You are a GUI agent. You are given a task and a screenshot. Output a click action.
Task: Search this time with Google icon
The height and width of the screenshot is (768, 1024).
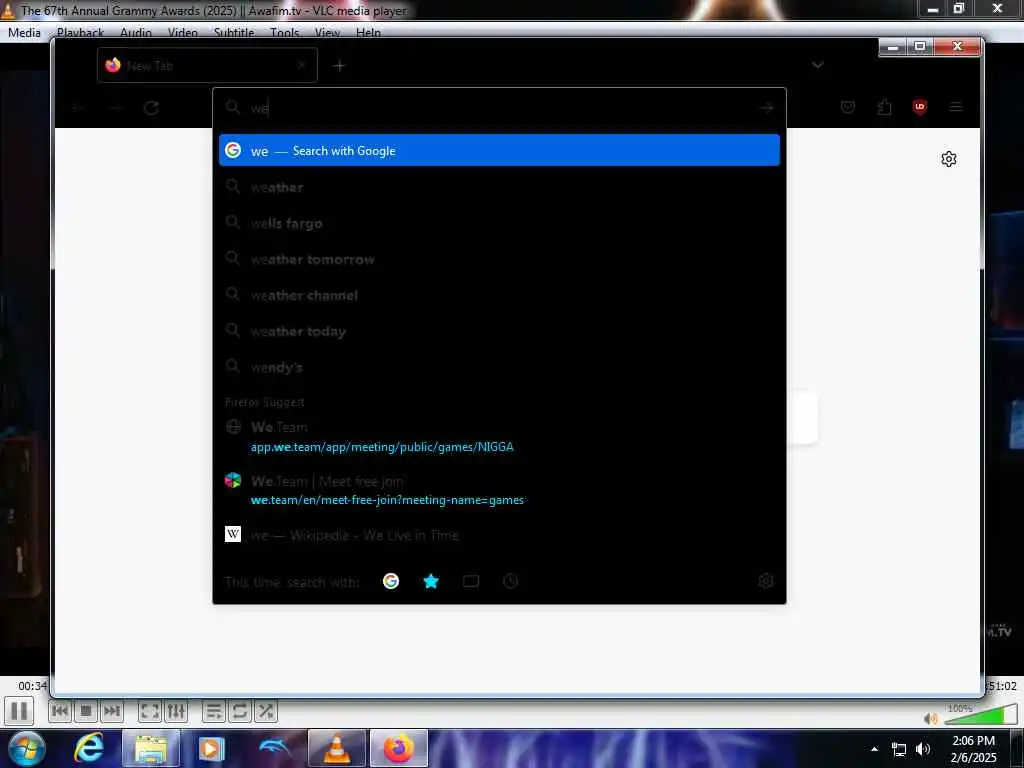pyautogui.click(x=391, y=581)
